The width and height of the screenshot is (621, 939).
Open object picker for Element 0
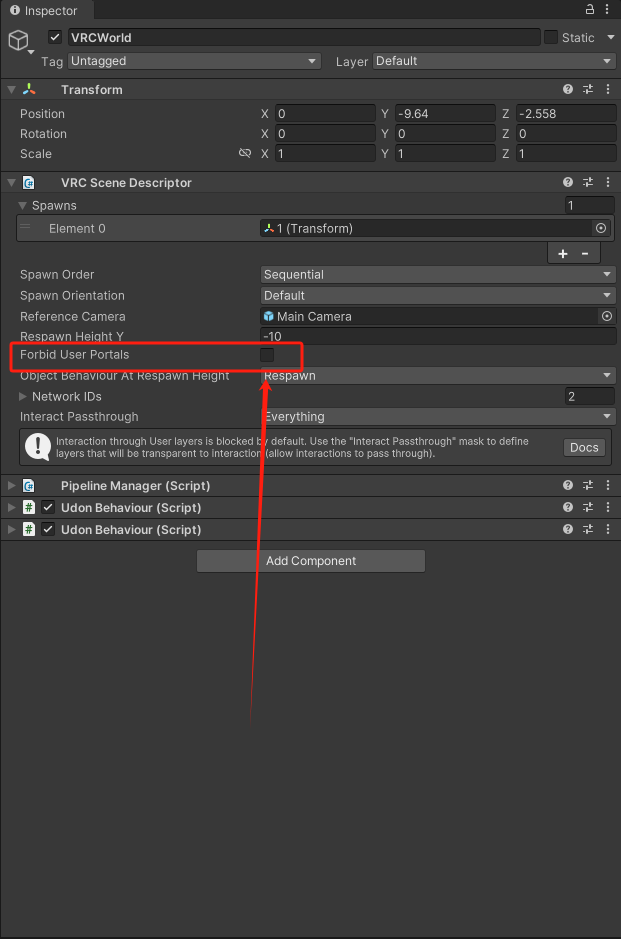(601, 228)
